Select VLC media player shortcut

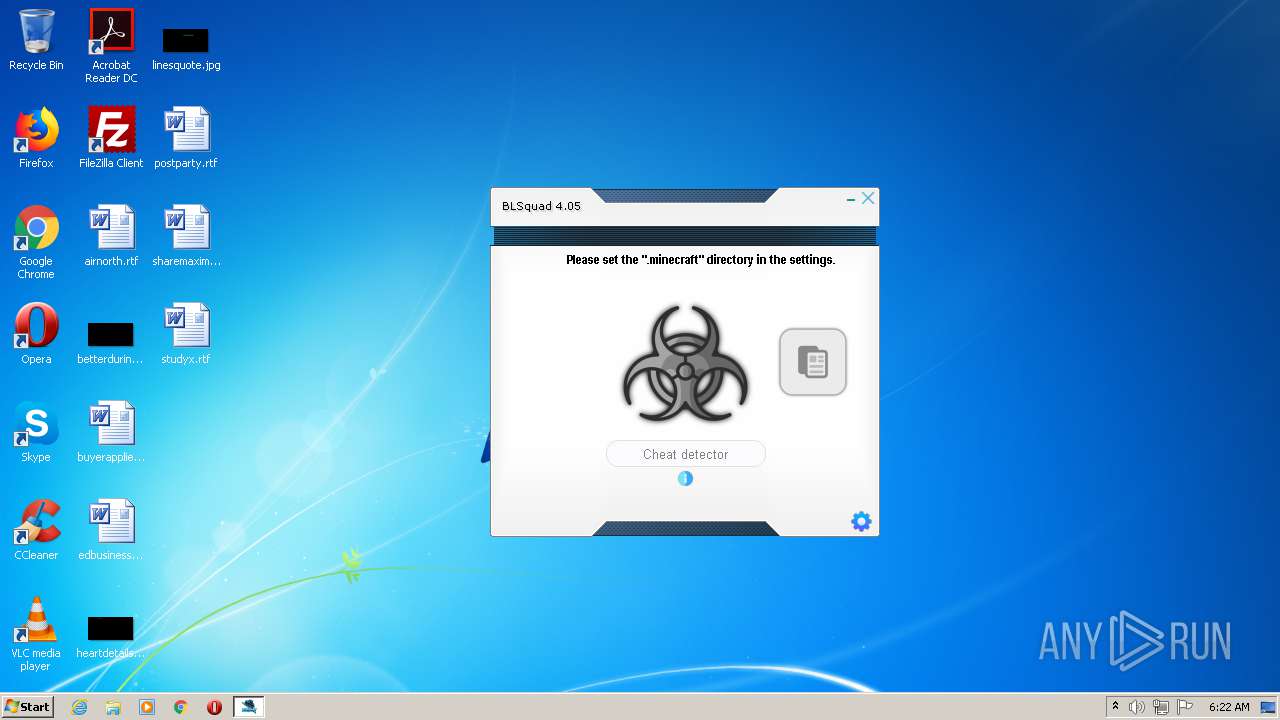click(36, 634)
